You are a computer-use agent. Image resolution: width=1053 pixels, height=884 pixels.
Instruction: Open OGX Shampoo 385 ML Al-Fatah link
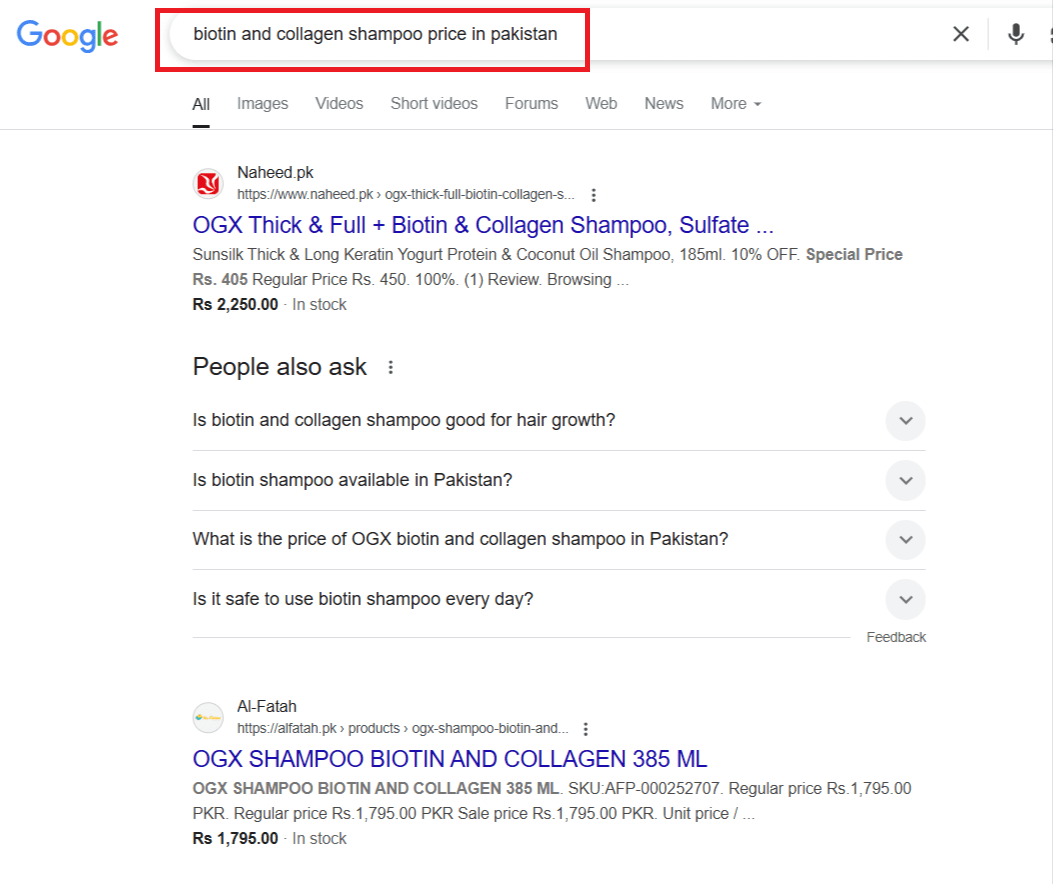450,759
